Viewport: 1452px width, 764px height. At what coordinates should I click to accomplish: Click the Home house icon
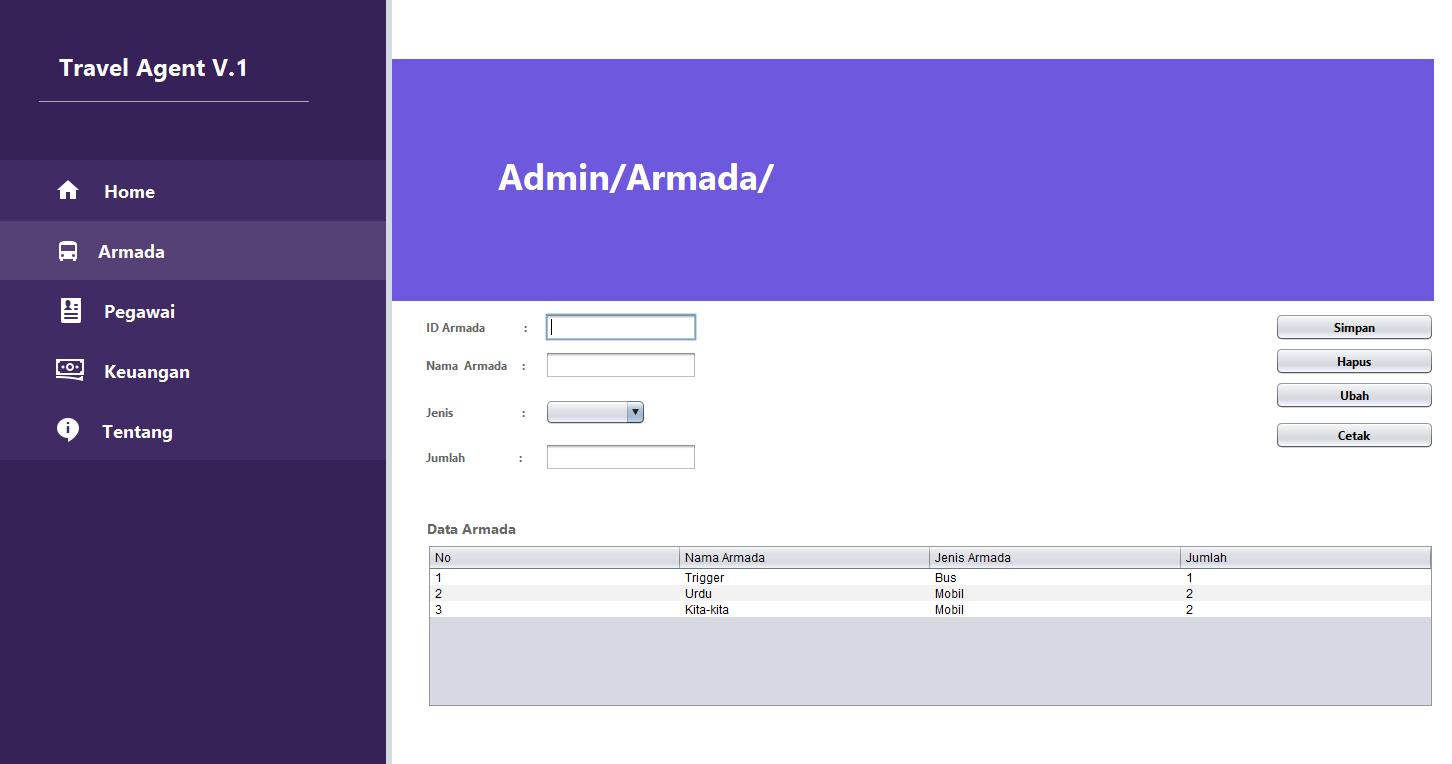coord(68,190)
